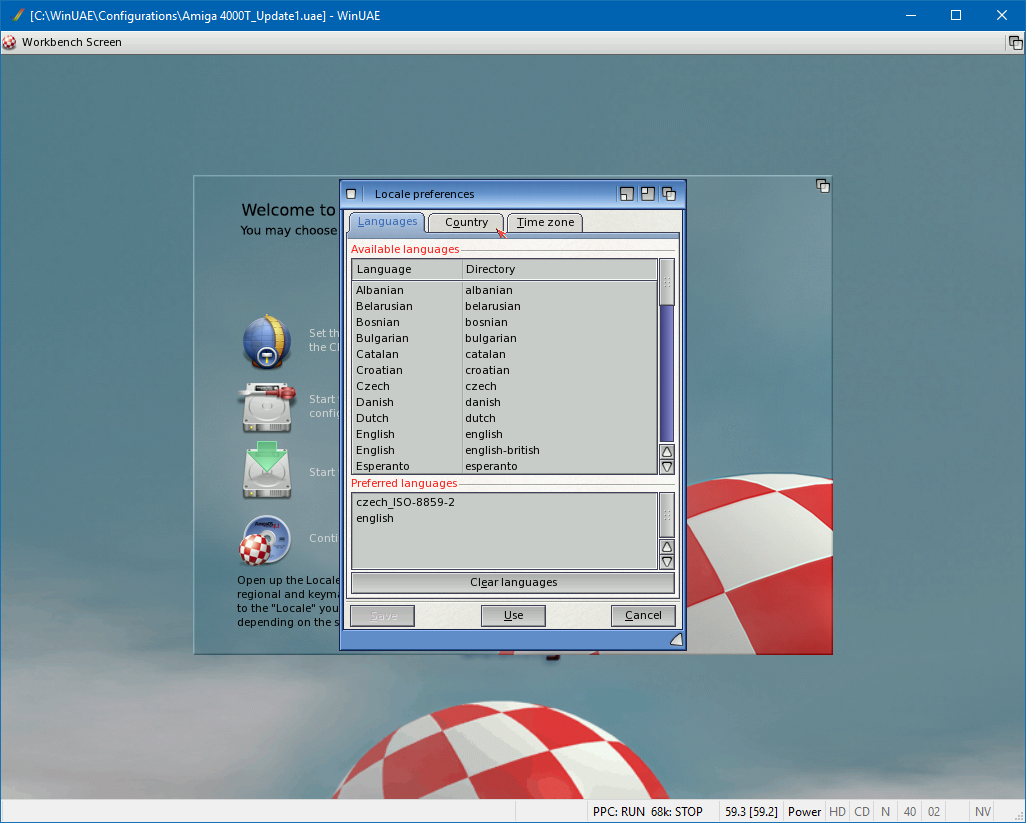Viewport: 1026px width, 823px height.
Task: Click the AmigaOS CD with boing ball icon
Action: pyautogui.click(x=266, y=540)
